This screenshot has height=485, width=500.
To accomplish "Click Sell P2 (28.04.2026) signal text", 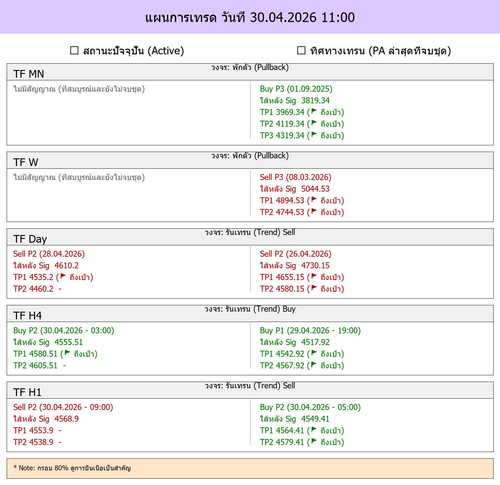I will [49, 254].
